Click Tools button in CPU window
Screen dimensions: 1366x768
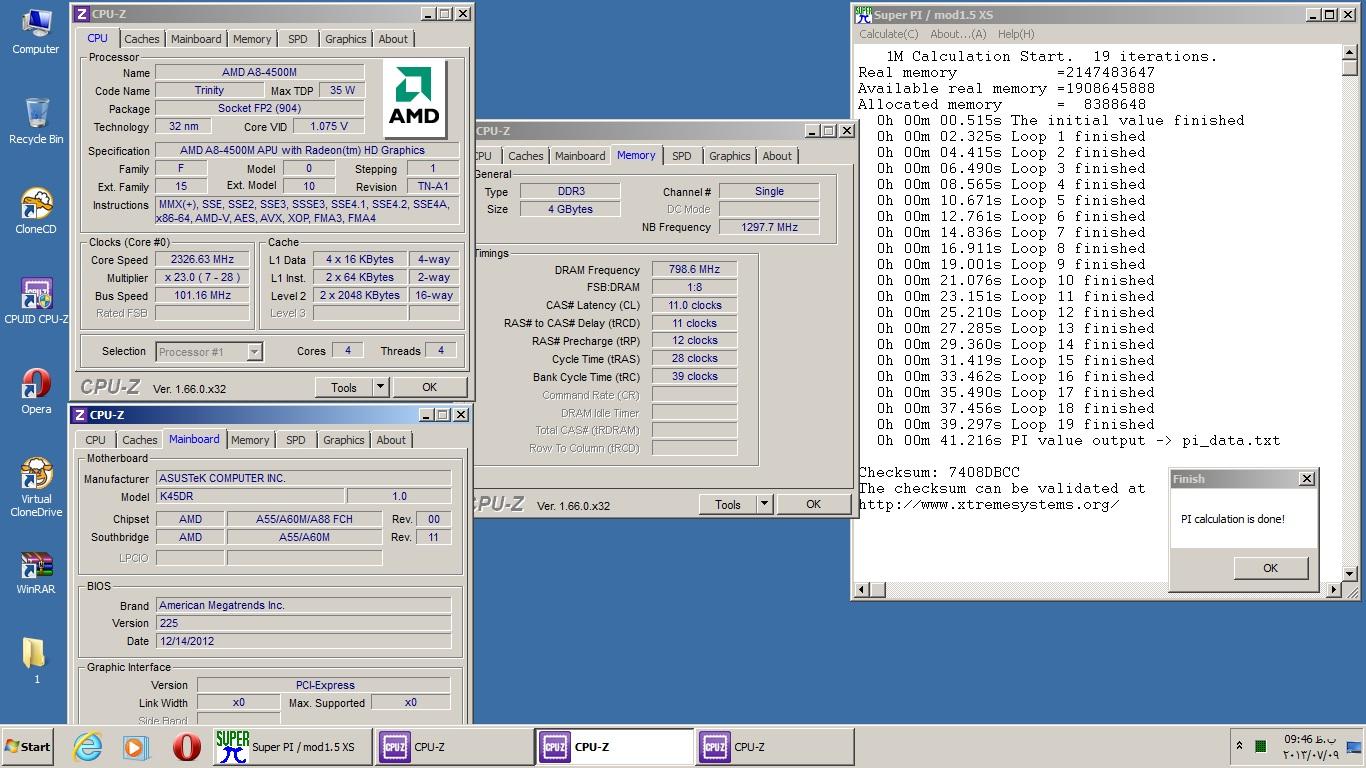(x=344, y=387)
